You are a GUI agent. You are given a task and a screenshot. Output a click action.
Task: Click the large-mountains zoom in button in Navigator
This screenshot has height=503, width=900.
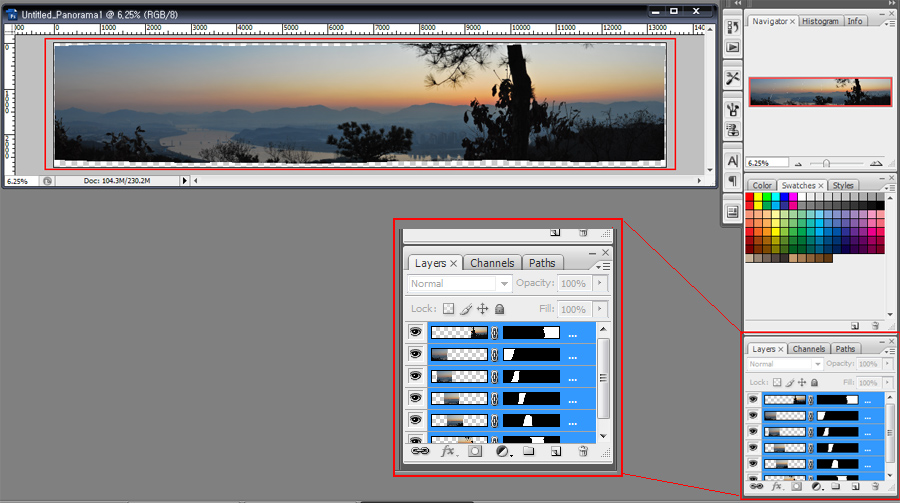(876, 162)
